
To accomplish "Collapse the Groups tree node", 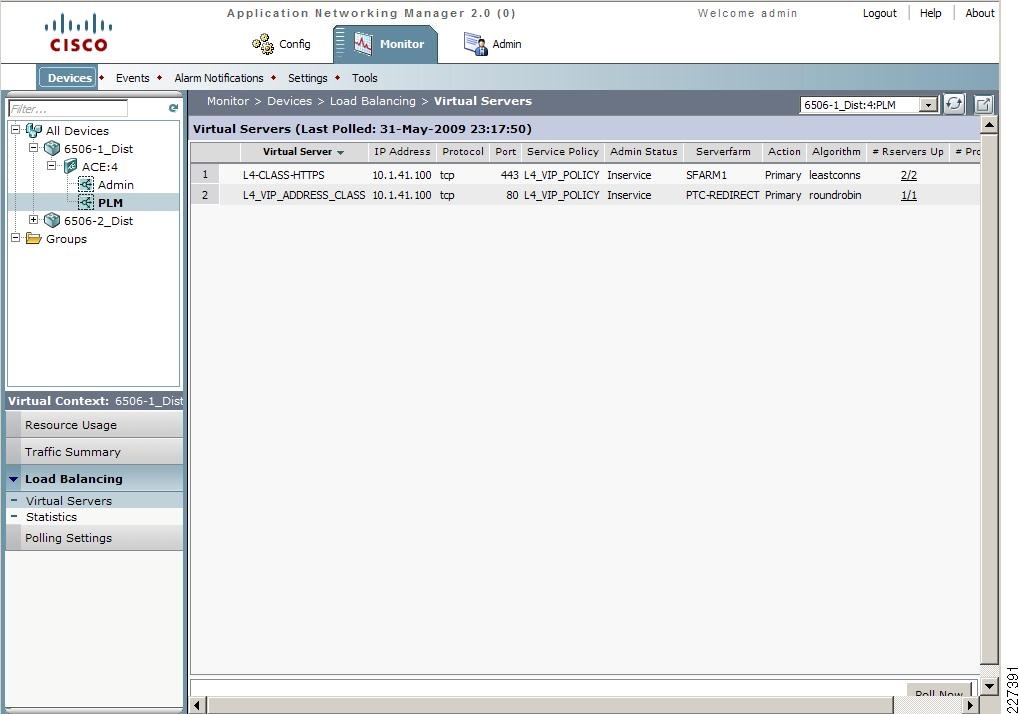I will (16, 238).
